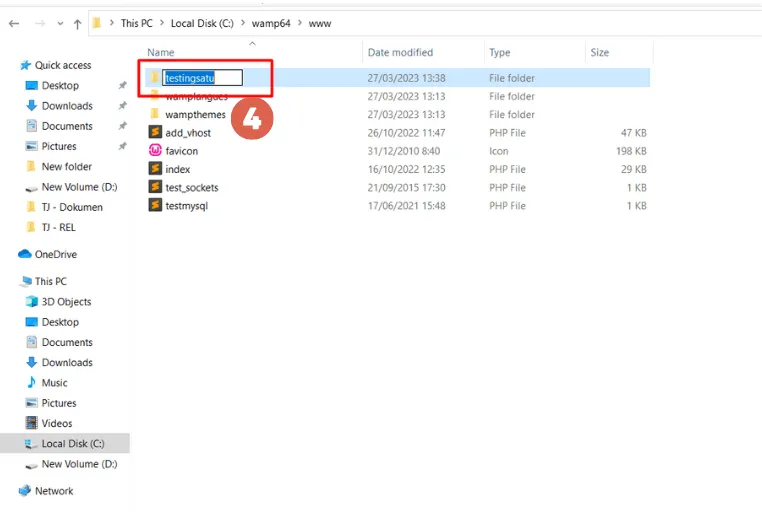Click the Videos film icon
762x512 pixels.
click(31, 423)
